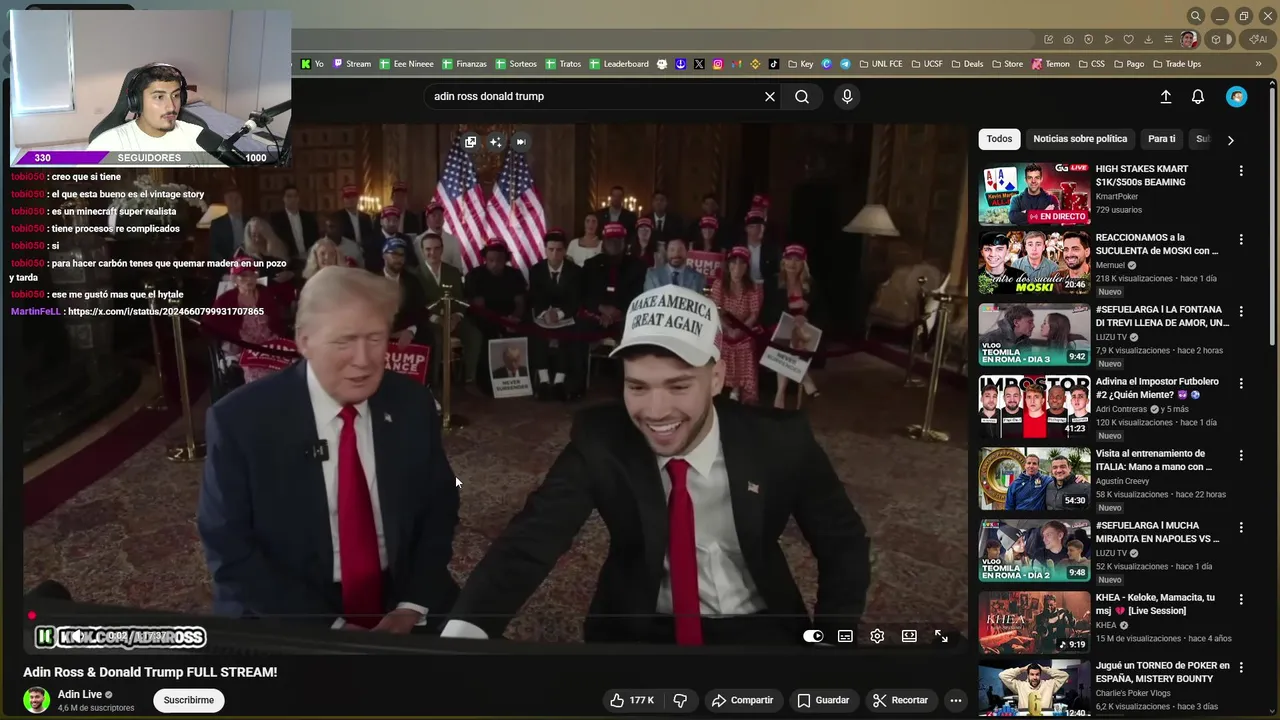Pause the video with the play/pause button
1280x720 pixels.
coord(45,637)
